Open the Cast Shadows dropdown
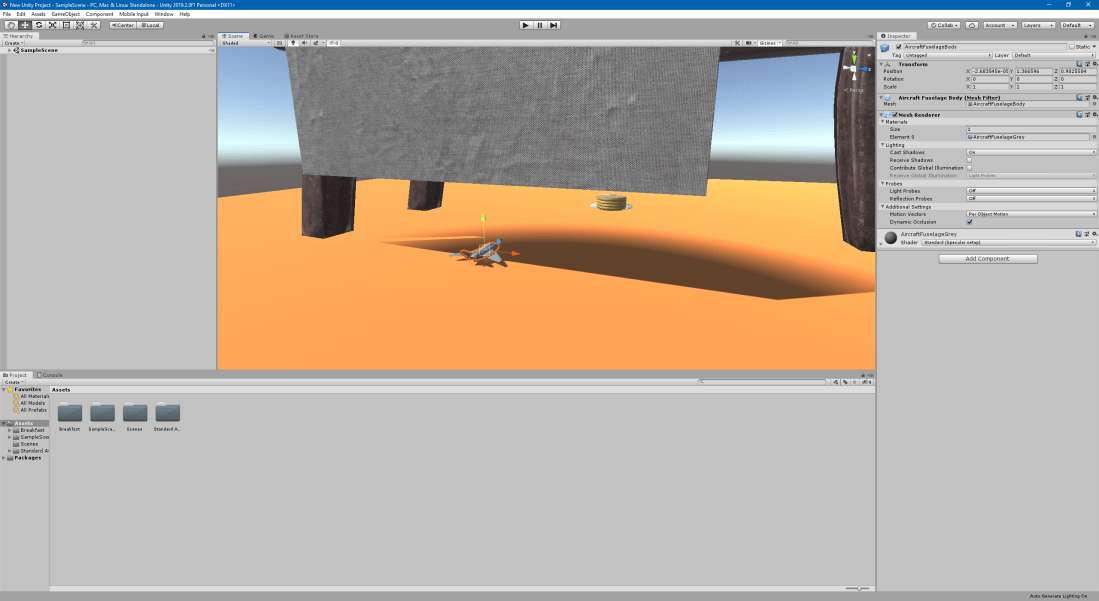The width and height of the screenshot is (1099, 601). tap(1030, 152)
